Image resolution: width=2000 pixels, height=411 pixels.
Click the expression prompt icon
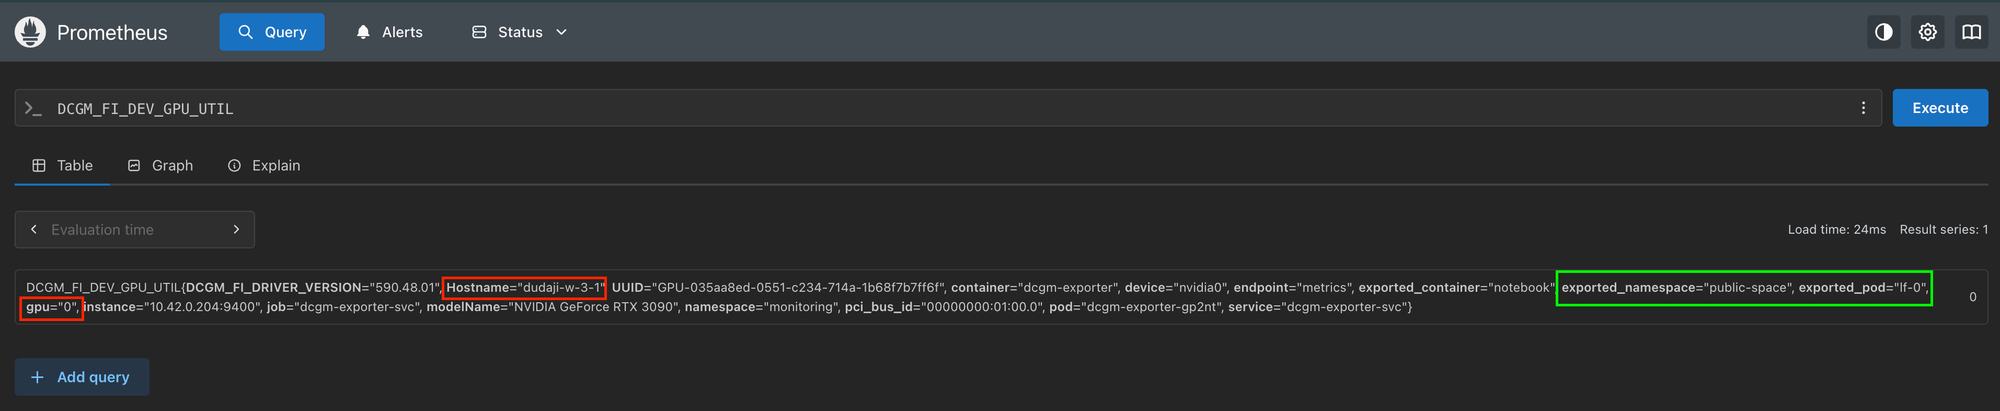click(34, 108)
